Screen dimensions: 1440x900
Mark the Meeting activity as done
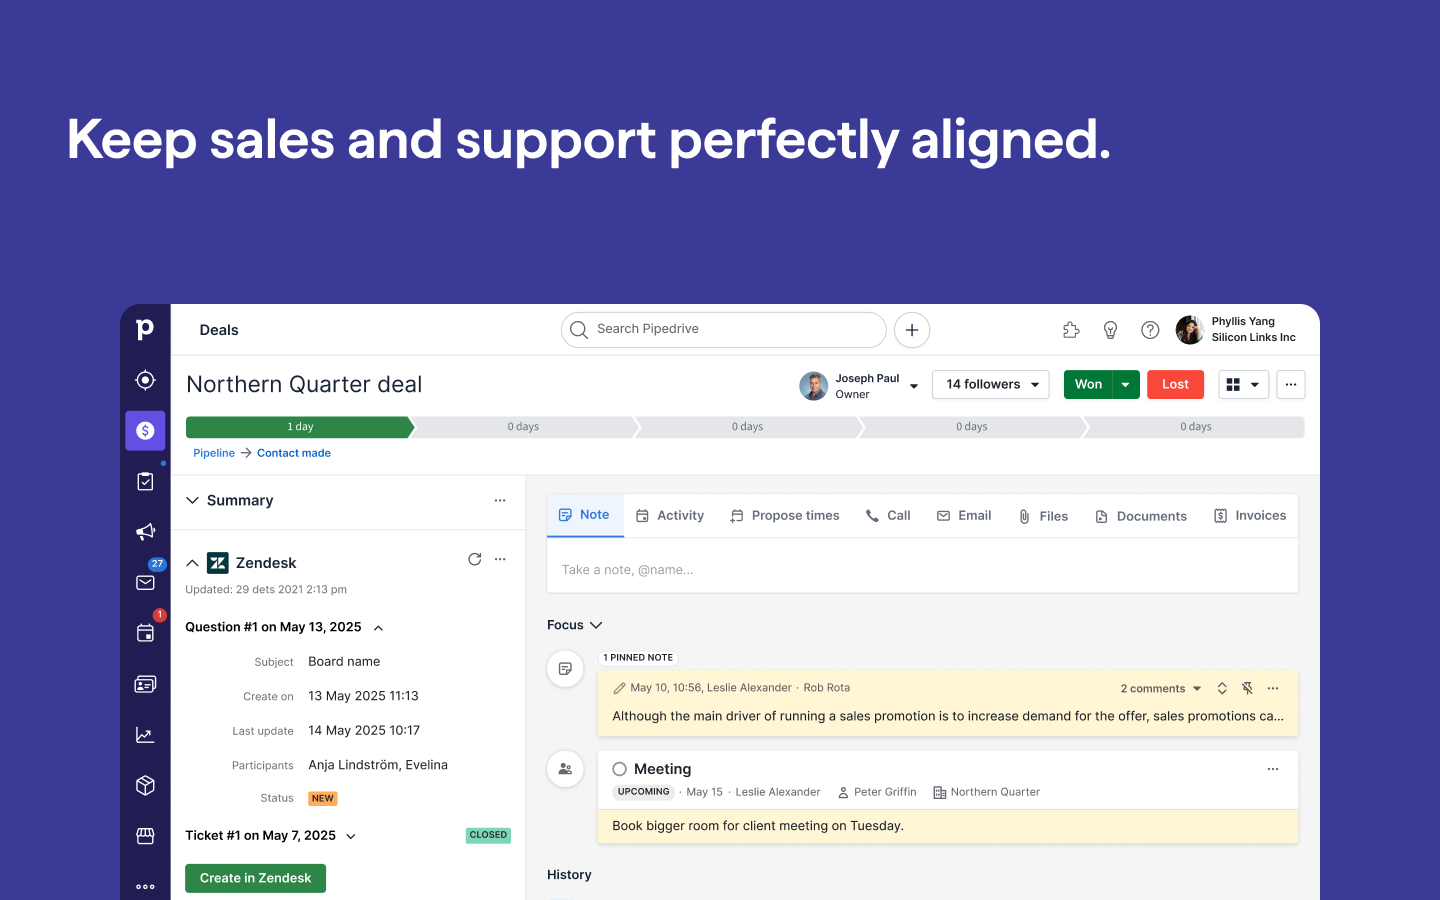point(620,769)
